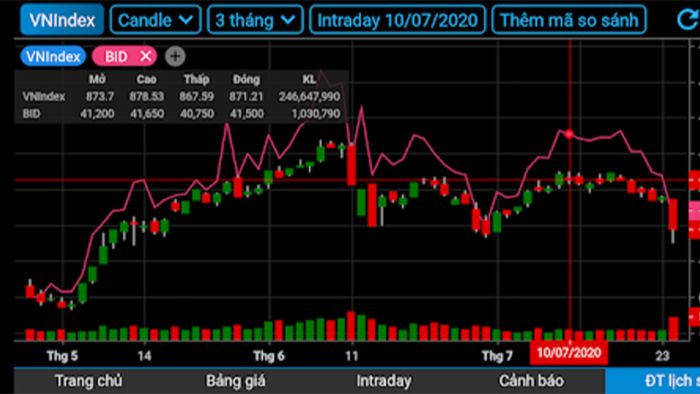Click the 11 date axis label
The image size is (700, 394).
click(352, 356)
